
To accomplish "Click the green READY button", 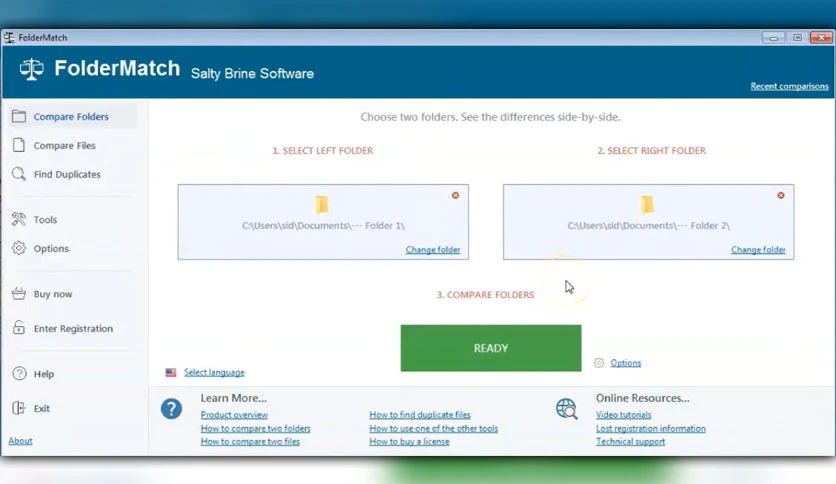I will [491, 348].
